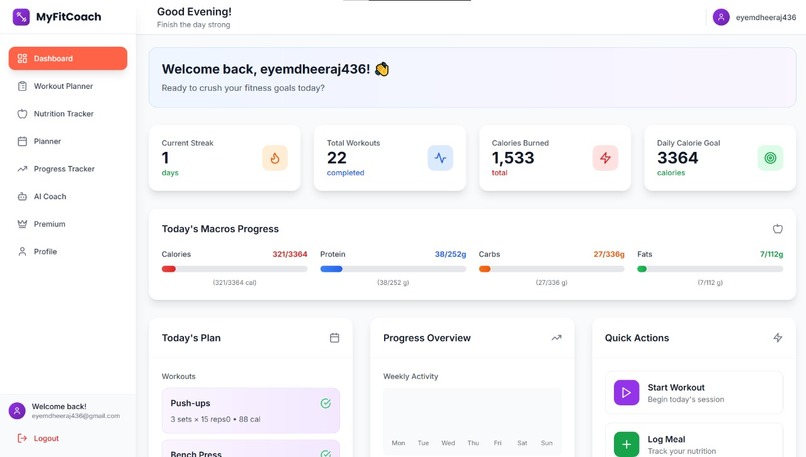Viewport: 806px width, 457px height.
Task: Click the Total Workouts activity icon
Action: (441, 158)
